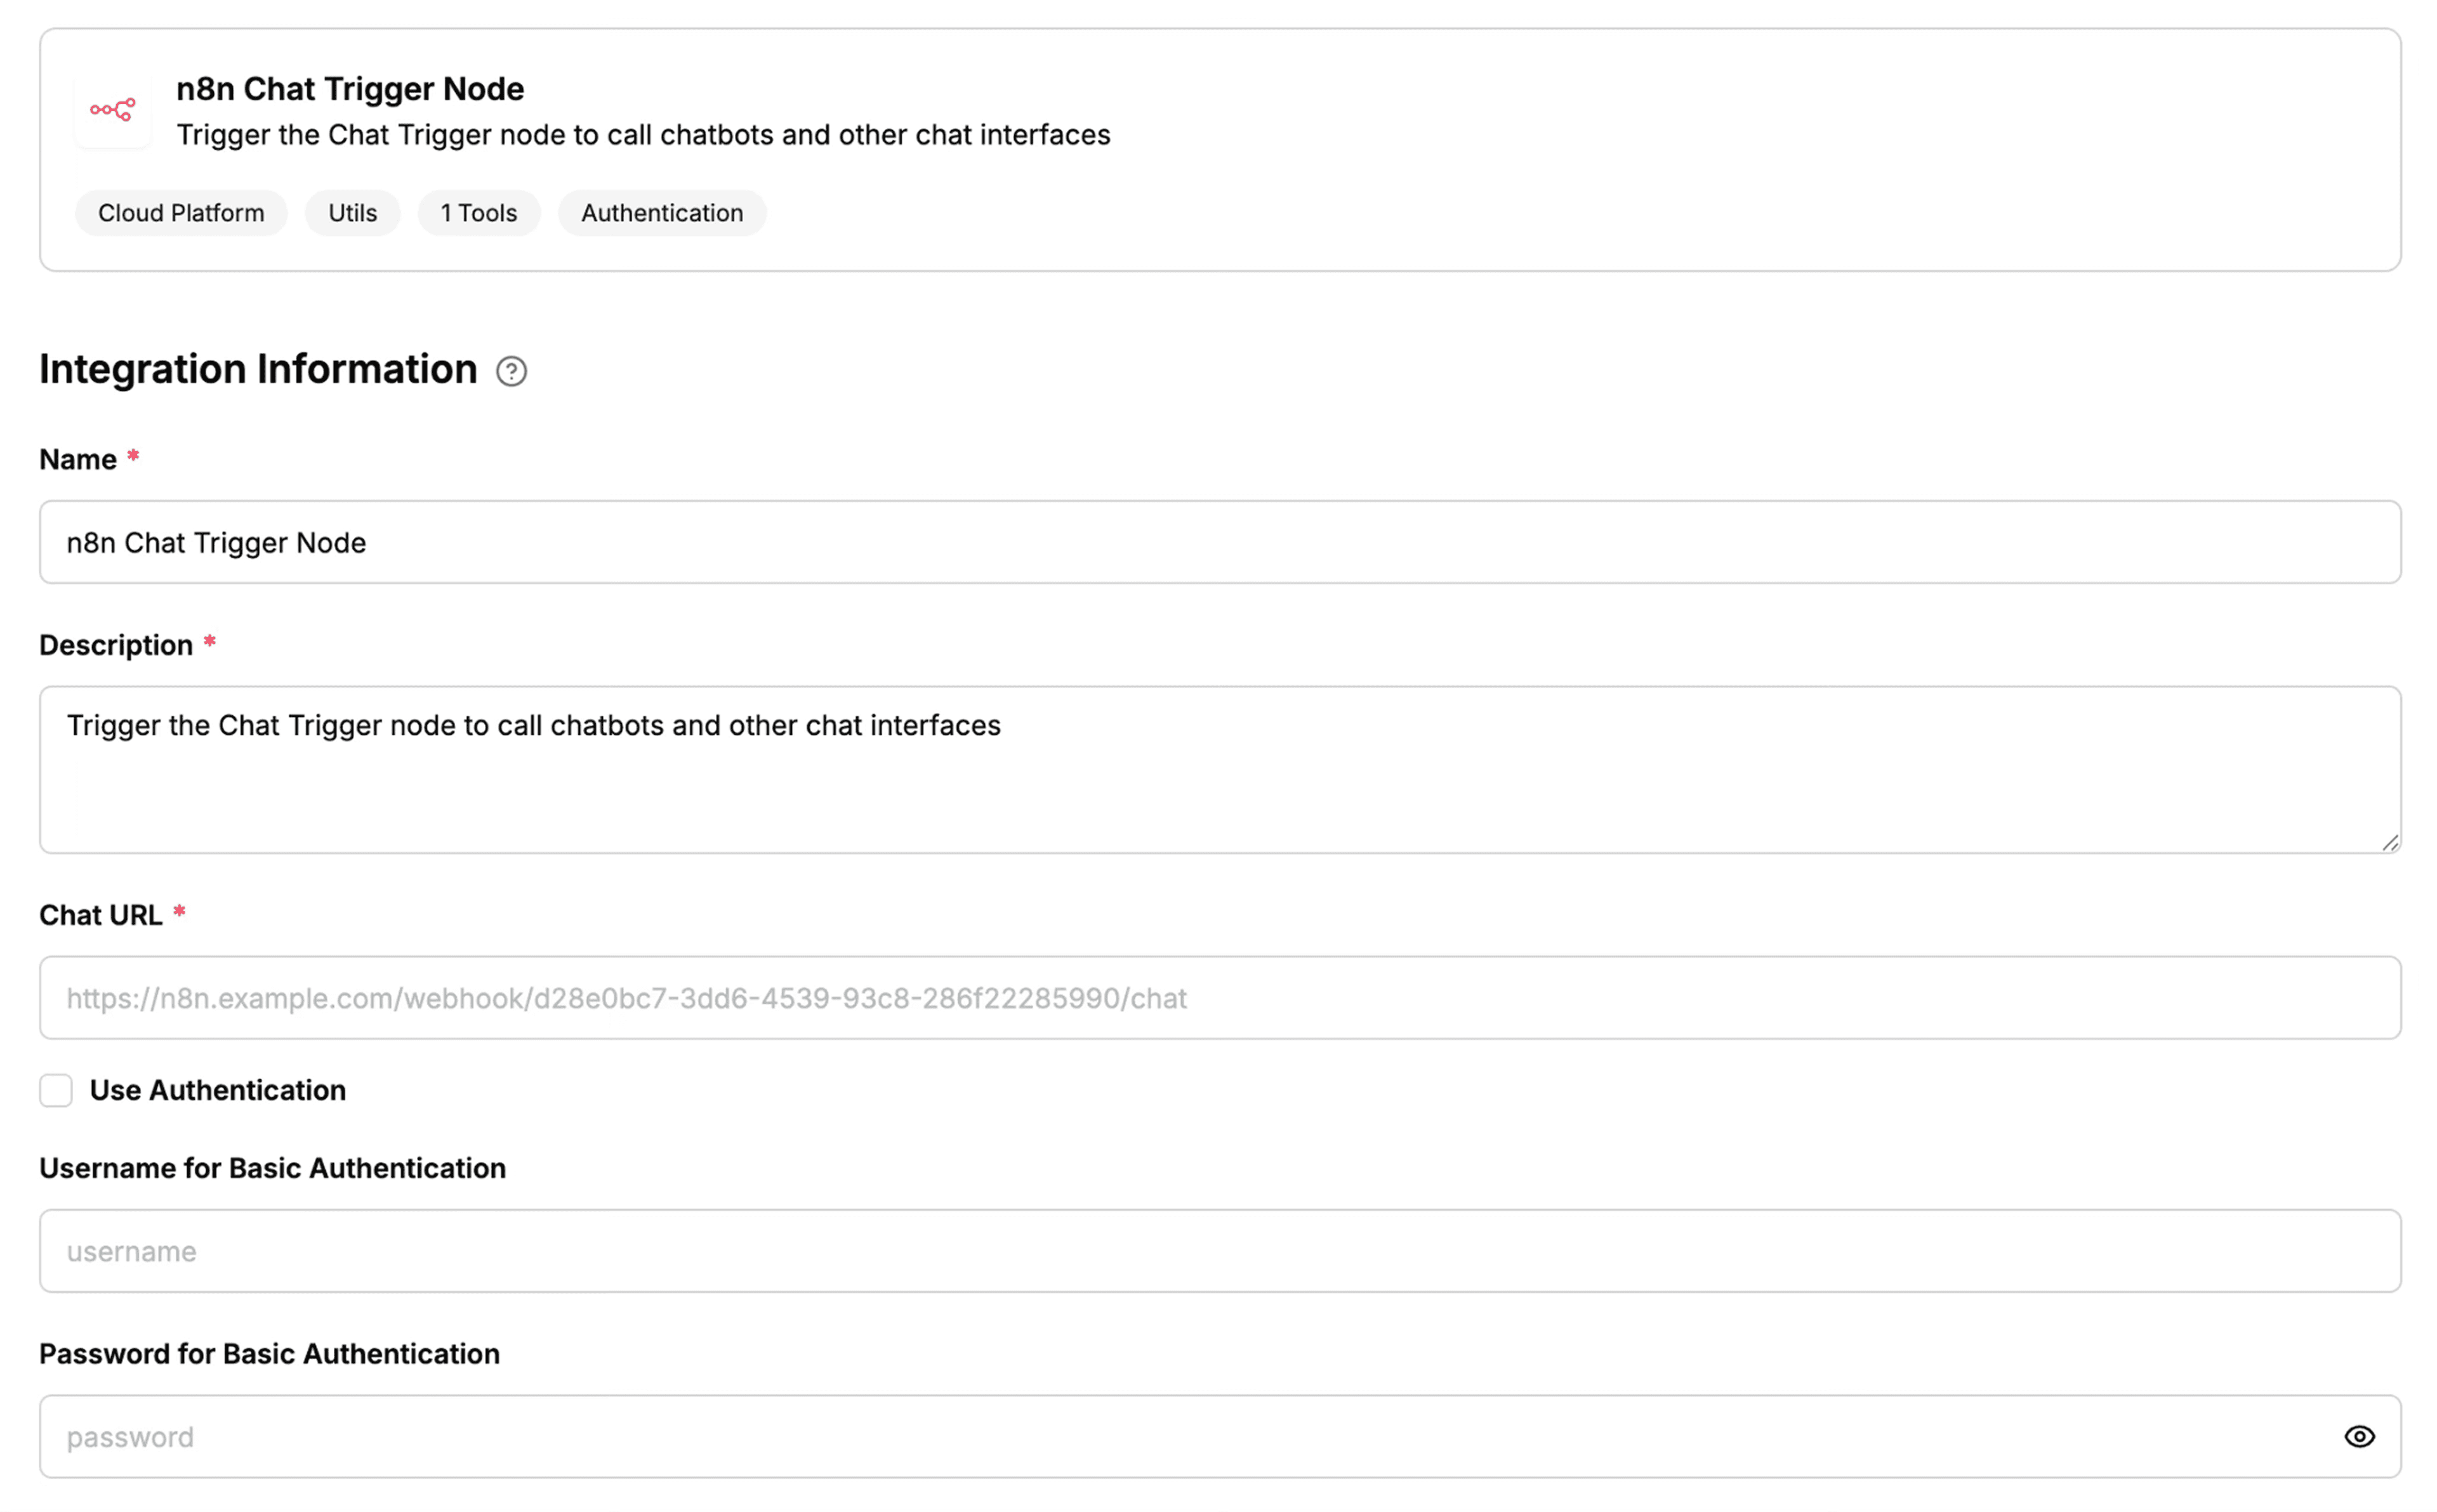The height and width of the screenshot is (1512, 2437).
Task: Click the Utils tag
Action: pos(352,213)
